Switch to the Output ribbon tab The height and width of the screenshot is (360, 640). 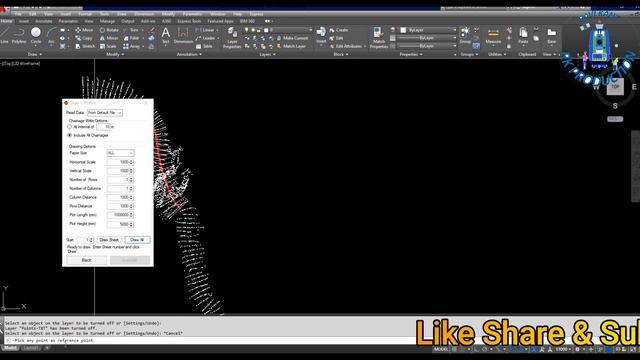tap(128, 21)
